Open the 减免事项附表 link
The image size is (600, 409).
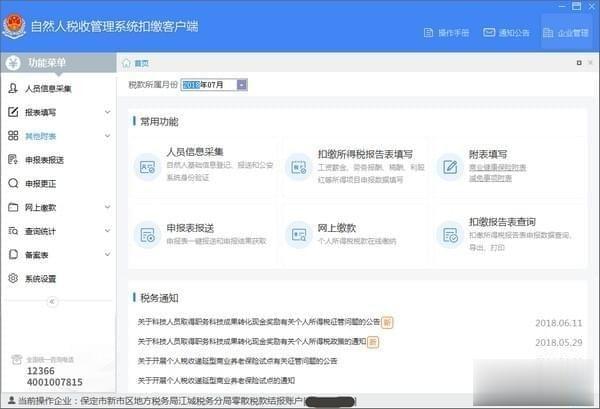(x=491, y=178)
